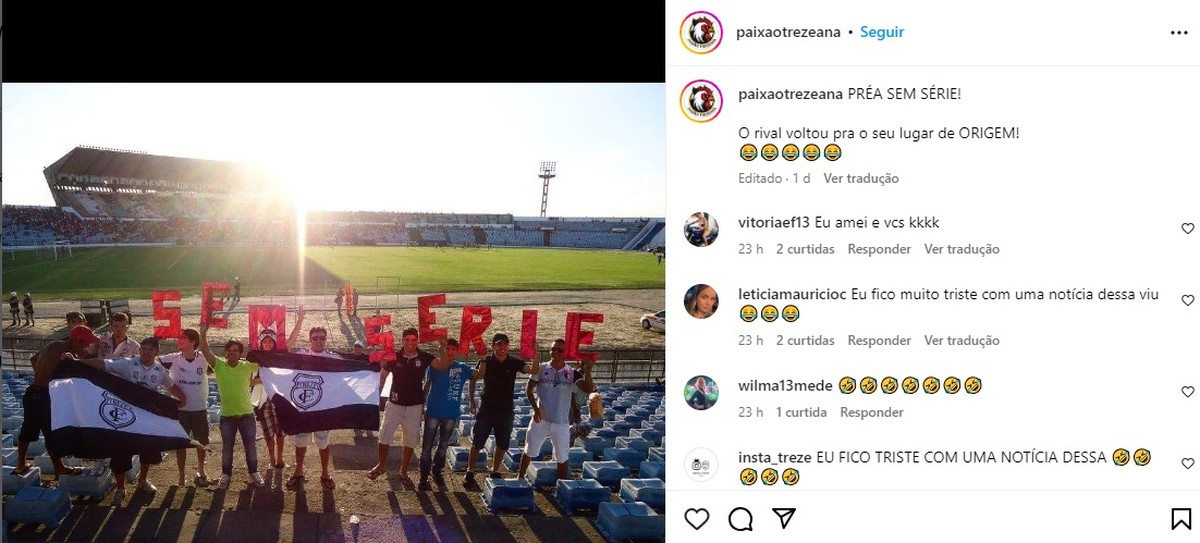Image resolution: width=1200 pixels, height=543 pixels.
Task: Share the post via paper plane icon
Action: click(x=785, y=518)
